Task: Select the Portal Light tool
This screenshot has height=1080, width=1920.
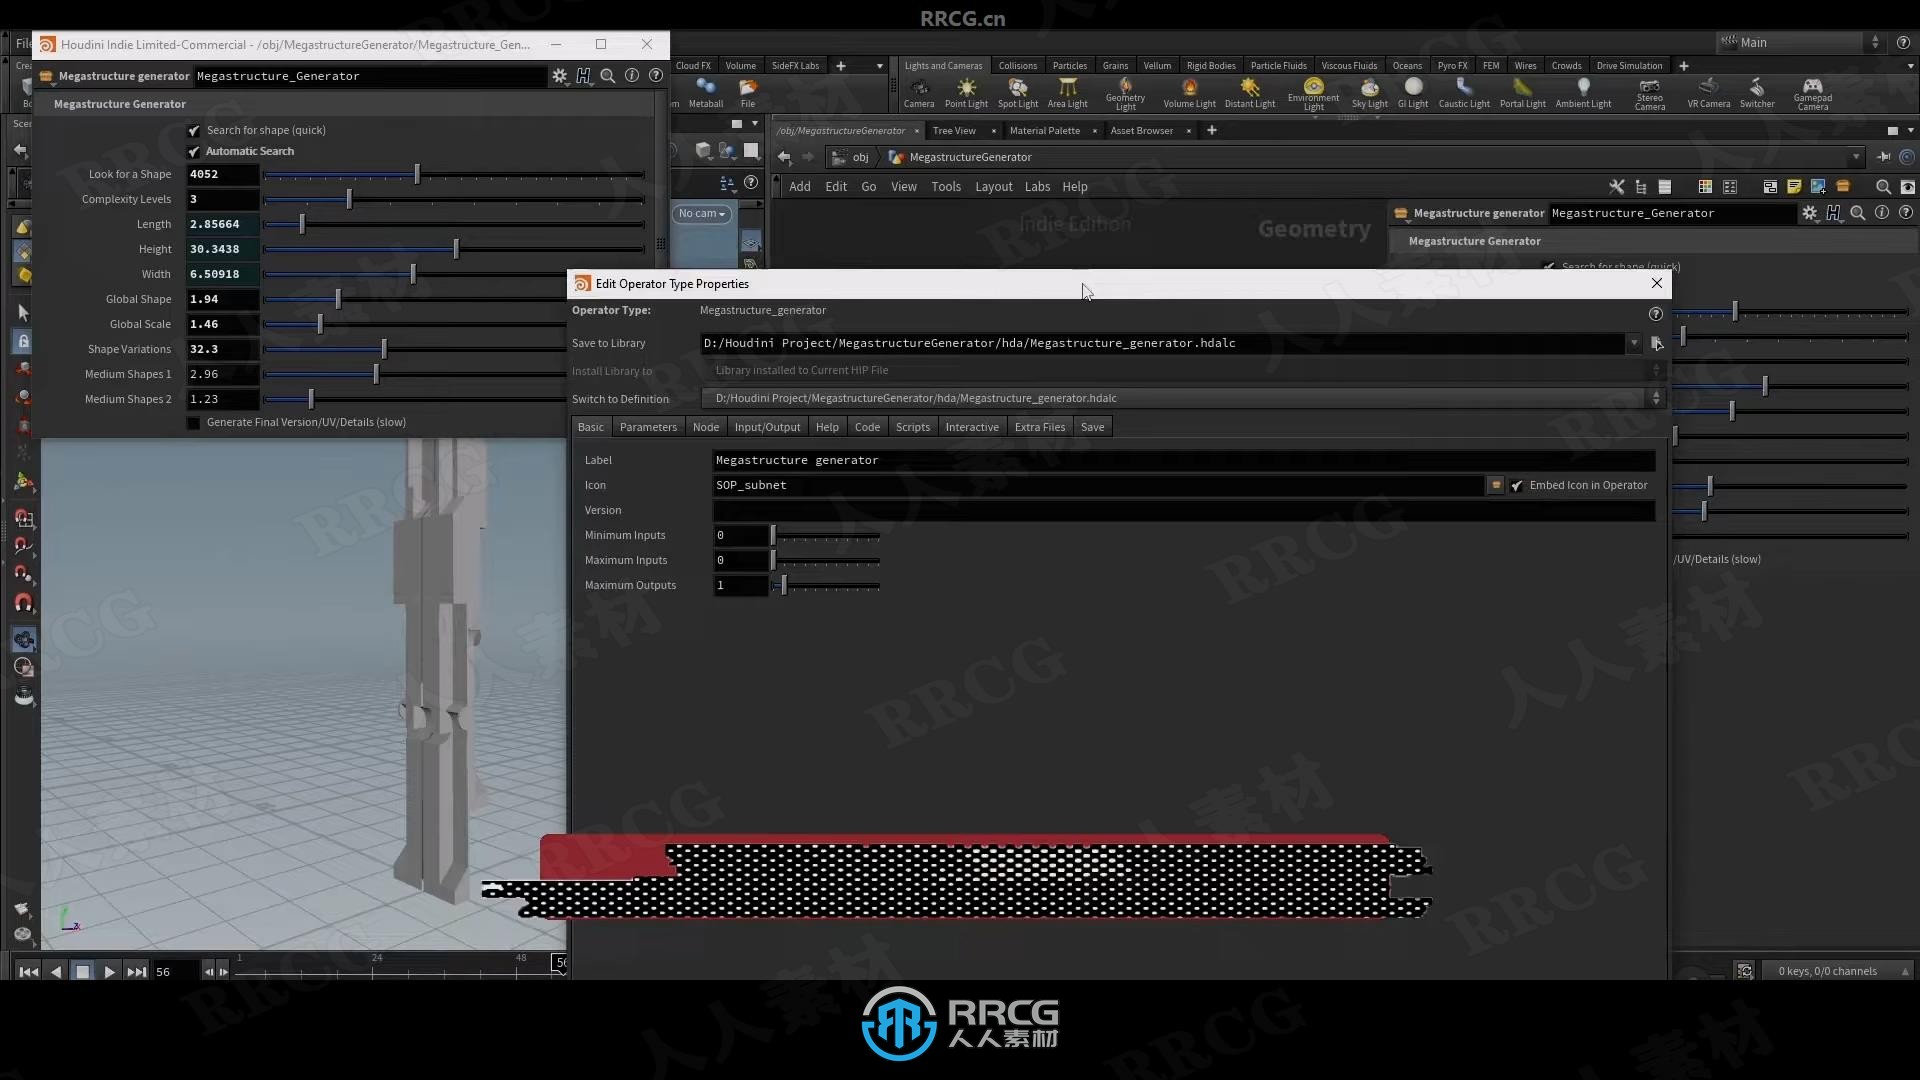Action: pyautogui.click(x=1523, y=92)
